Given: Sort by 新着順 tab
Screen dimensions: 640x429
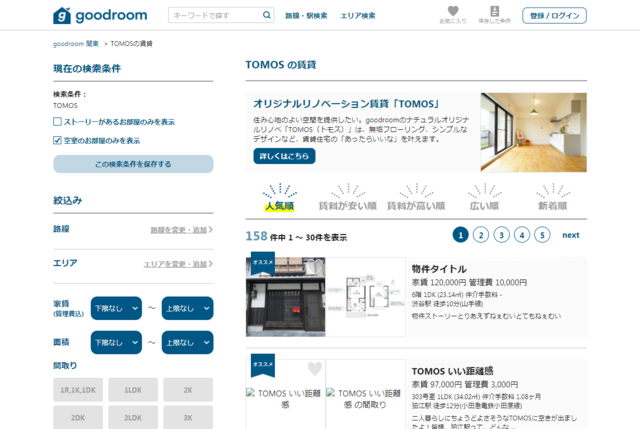Looking at the screenshot, I should point(553,198).
